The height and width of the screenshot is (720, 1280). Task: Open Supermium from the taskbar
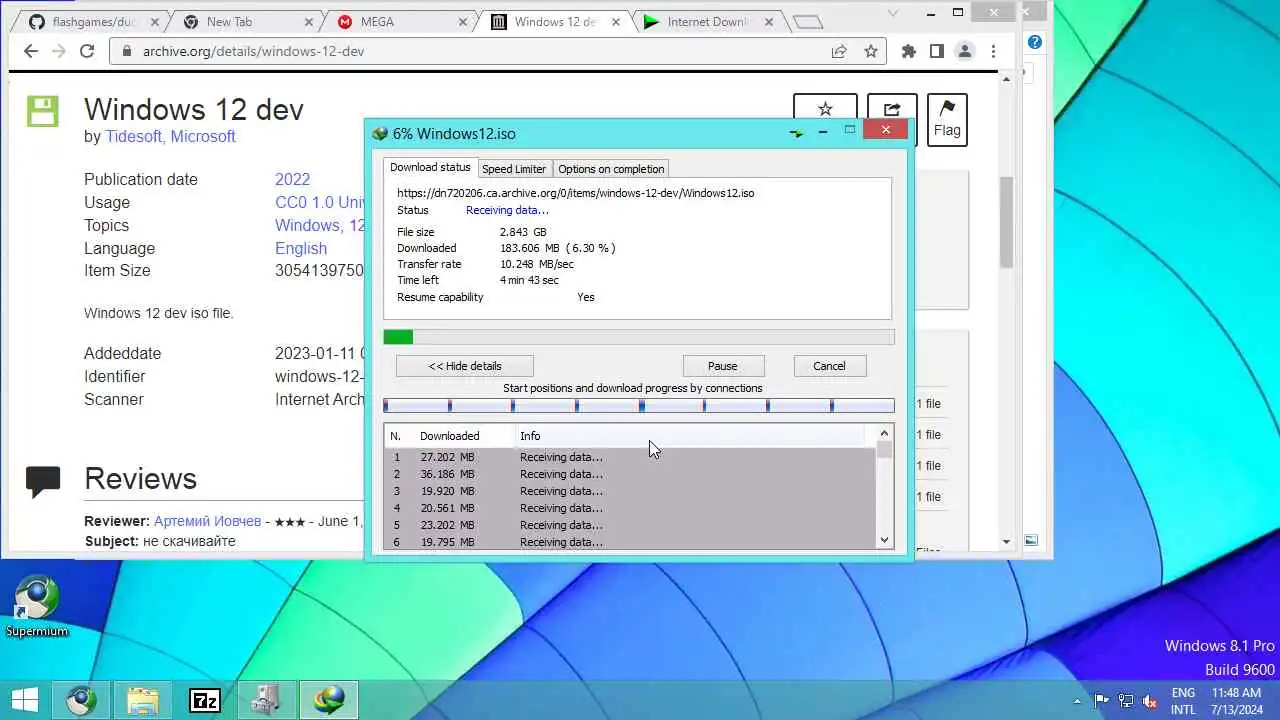81,700
